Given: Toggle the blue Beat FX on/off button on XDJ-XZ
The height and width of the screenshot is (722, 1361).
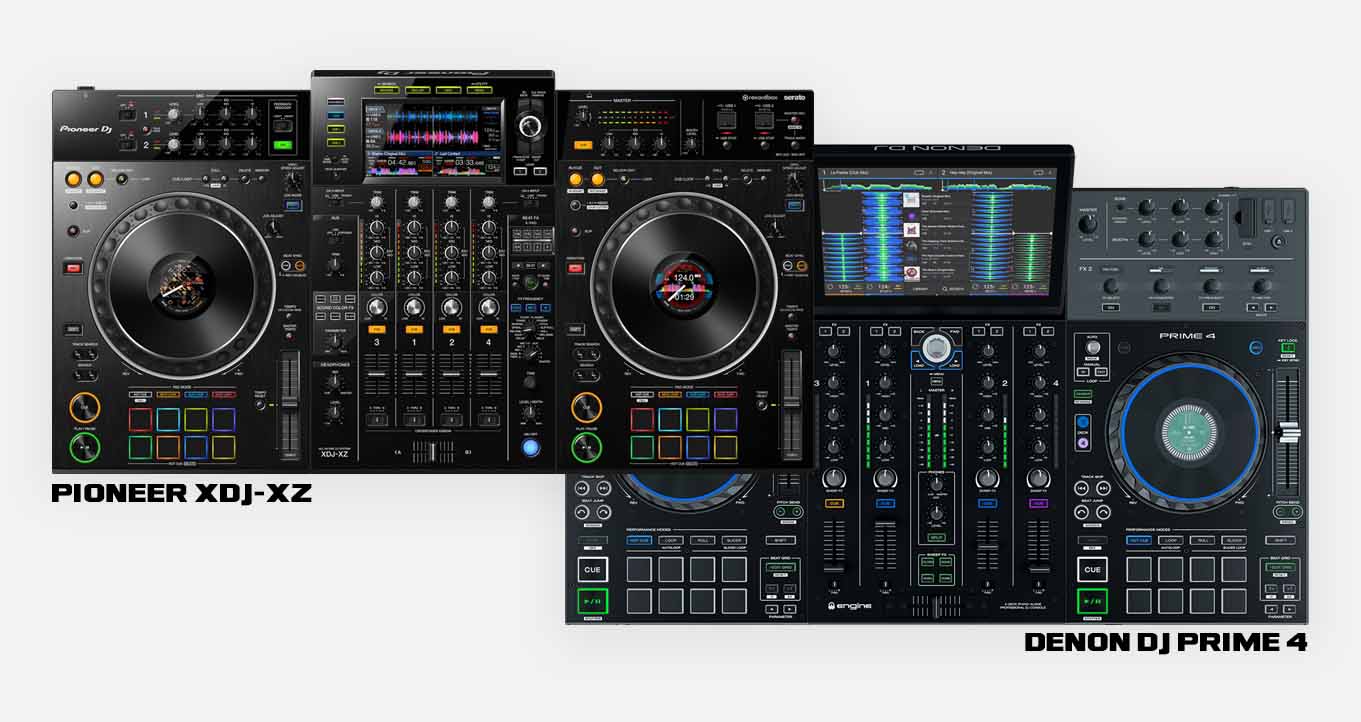Looking at the screenshot, I should click(531, 447).
